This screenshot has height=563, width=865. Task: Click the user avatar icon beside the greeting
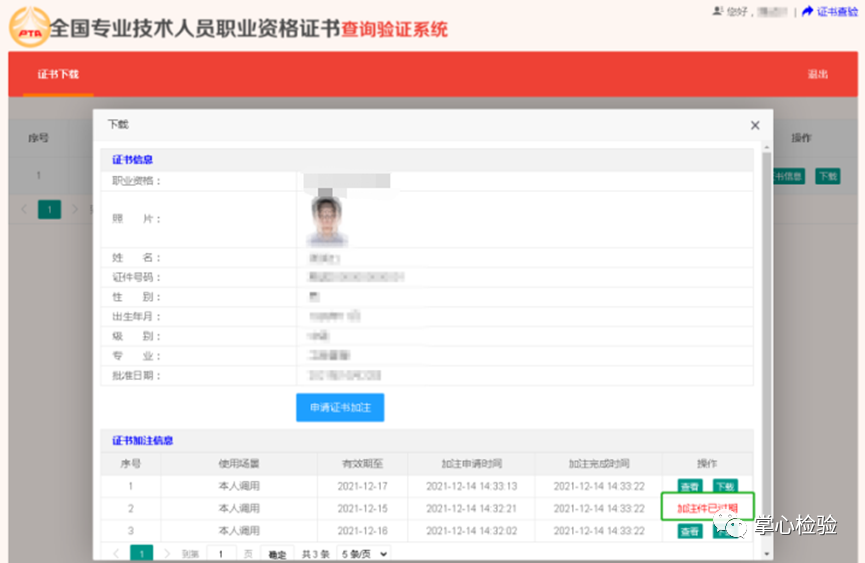coord(717,11)
